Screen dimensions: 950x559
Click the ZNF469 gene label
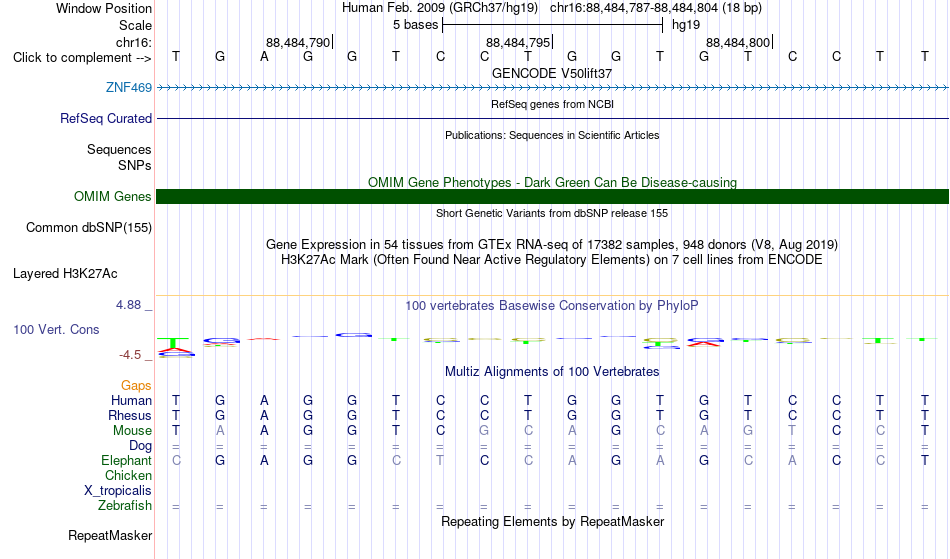coord(128,87)
